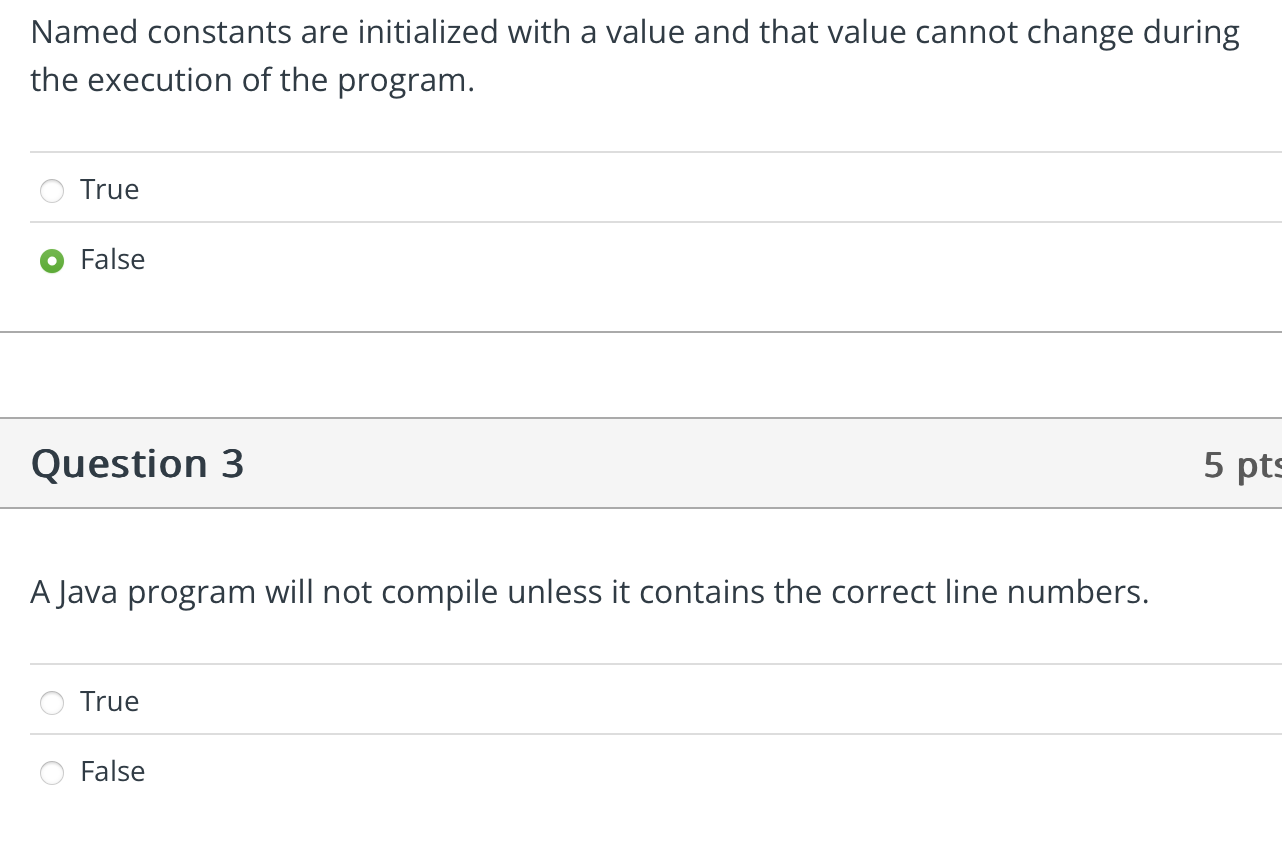Click the unselected True option above the selected False
The width and height of the screenshot is (1282, 842).
point(51,190)
